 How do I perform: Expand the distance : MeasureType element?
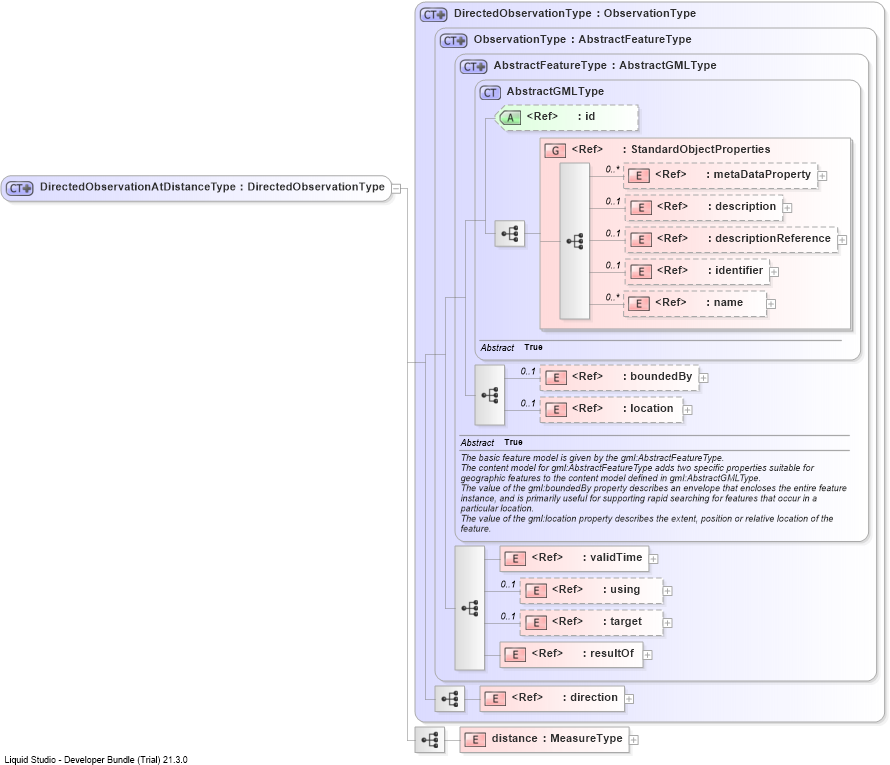[x=634, y=740]
